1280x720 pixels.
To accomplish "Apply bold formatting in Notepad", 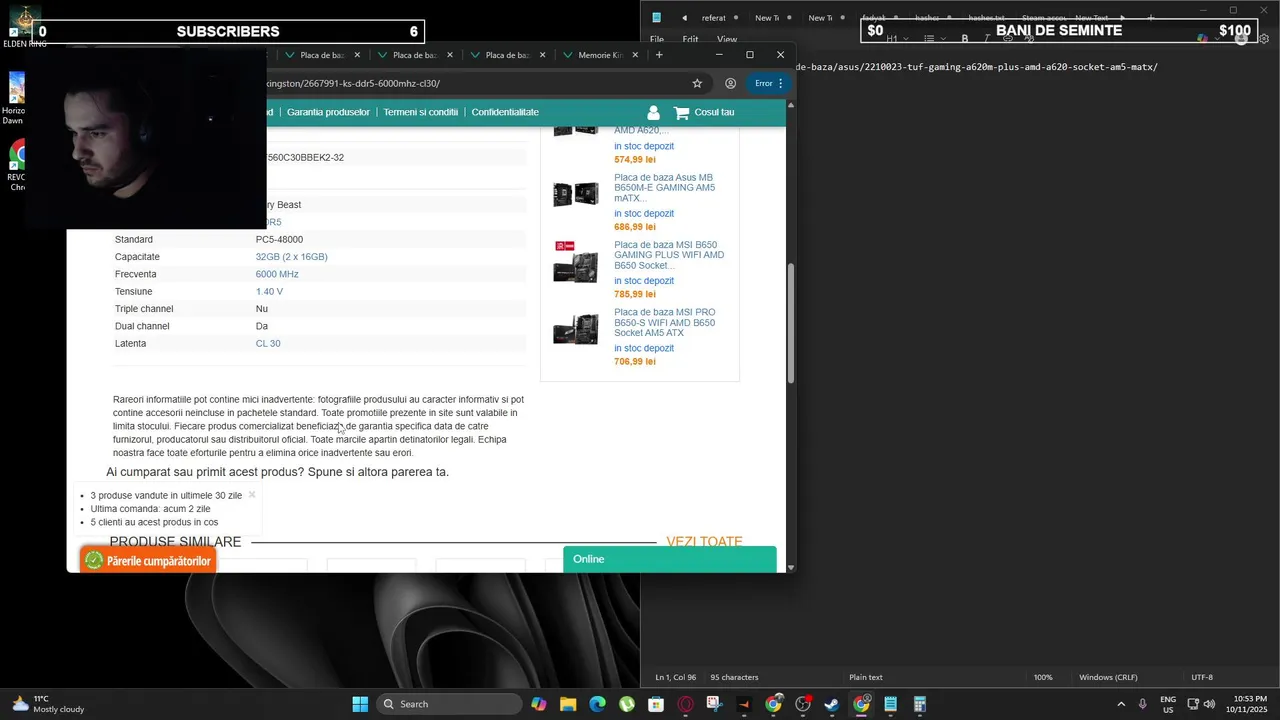I will [x=965, y=38].
